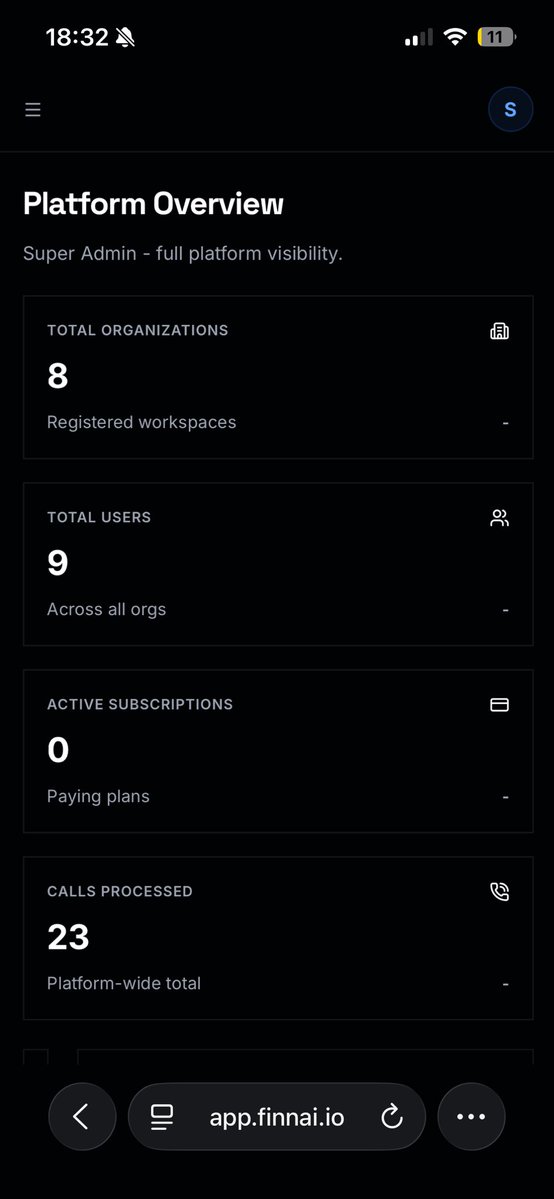
Task: Select the Calls Processed card
Action: click(278, 938)
